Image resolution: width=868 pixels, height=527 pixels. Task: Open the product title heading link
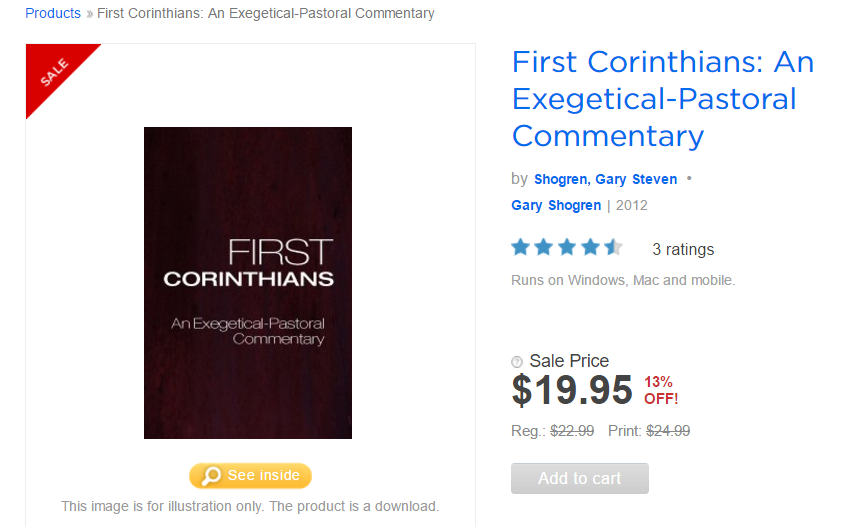pos(662,98)
